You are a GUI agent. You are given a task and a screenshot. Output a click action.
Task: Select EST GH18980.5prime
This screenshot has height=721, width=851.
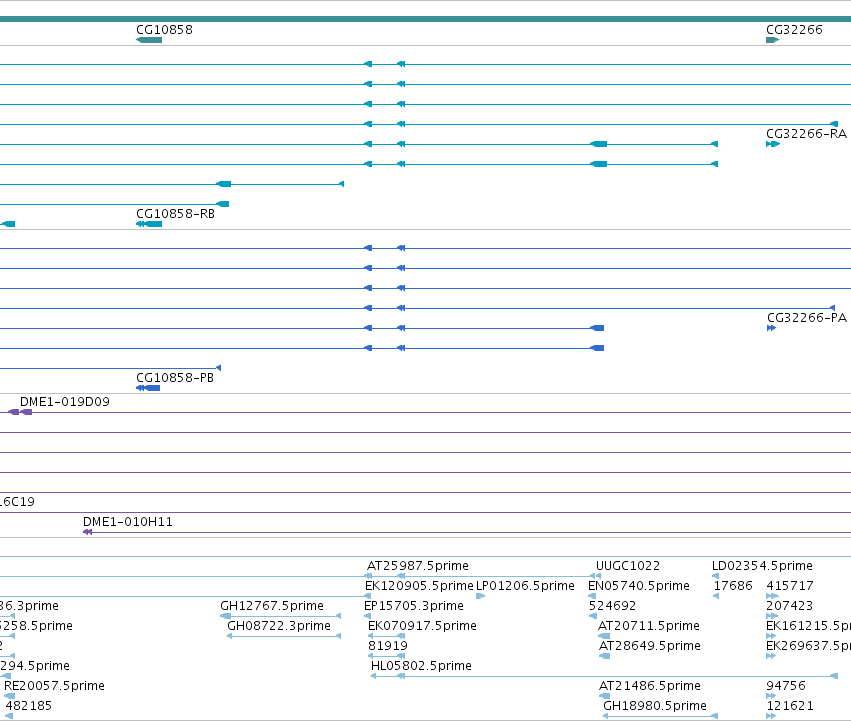[x=655, y=706]
